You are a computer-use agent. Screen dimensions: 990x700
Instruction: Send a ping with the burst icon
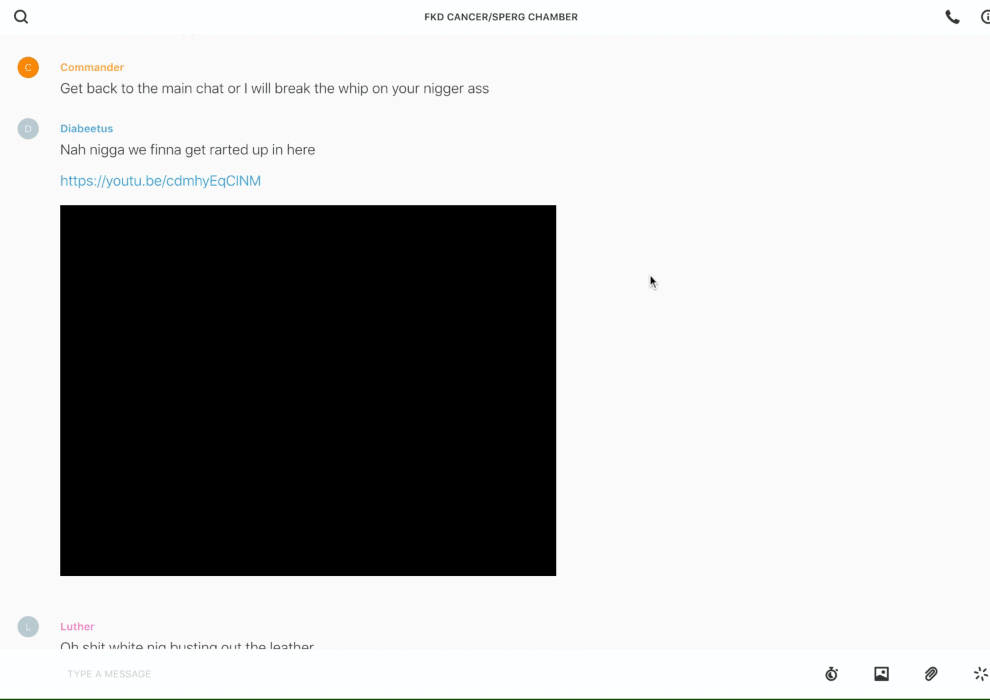pyautogui.click(x=980, y=674)
